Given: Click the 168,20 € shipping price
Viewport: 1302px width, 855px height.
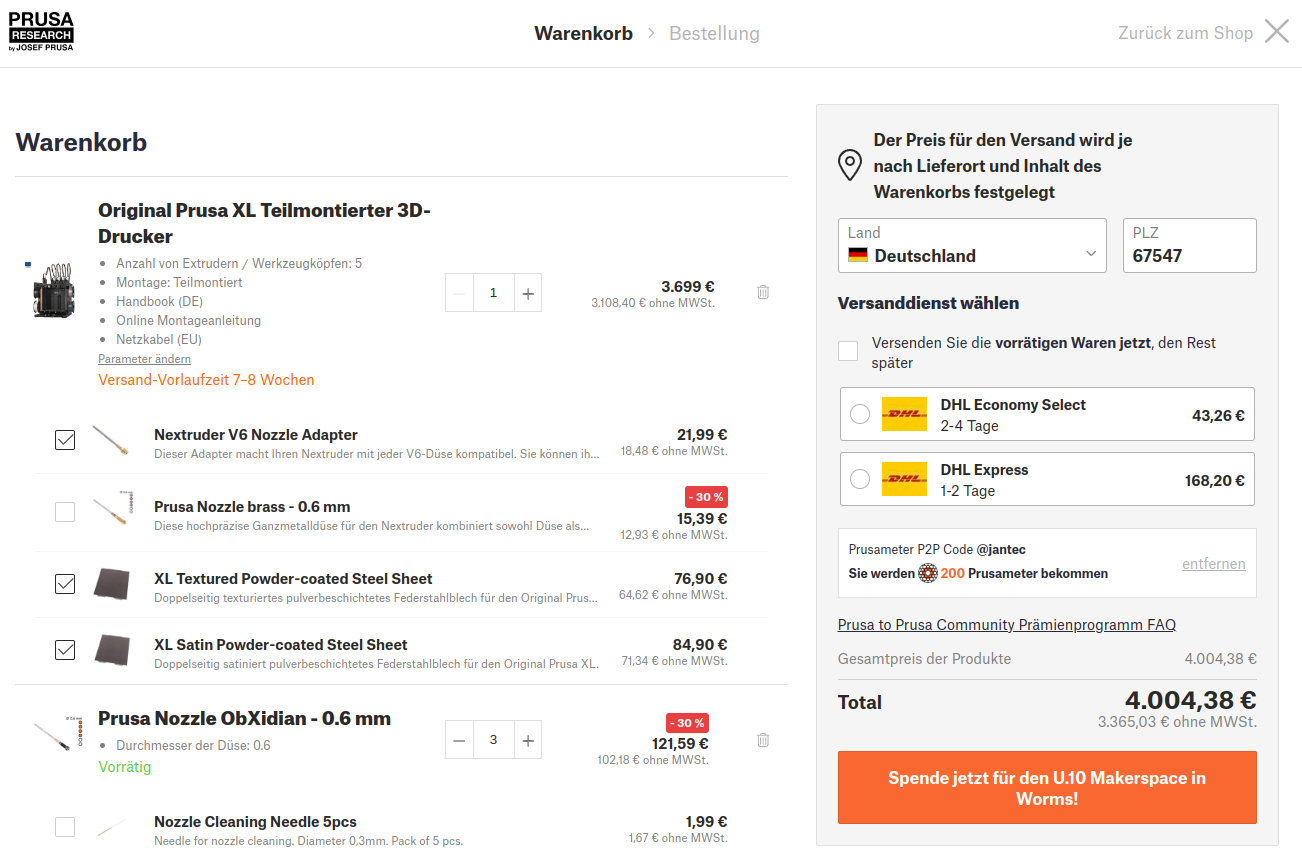Looking at the screenshot, I should [x=1215, y=481].
